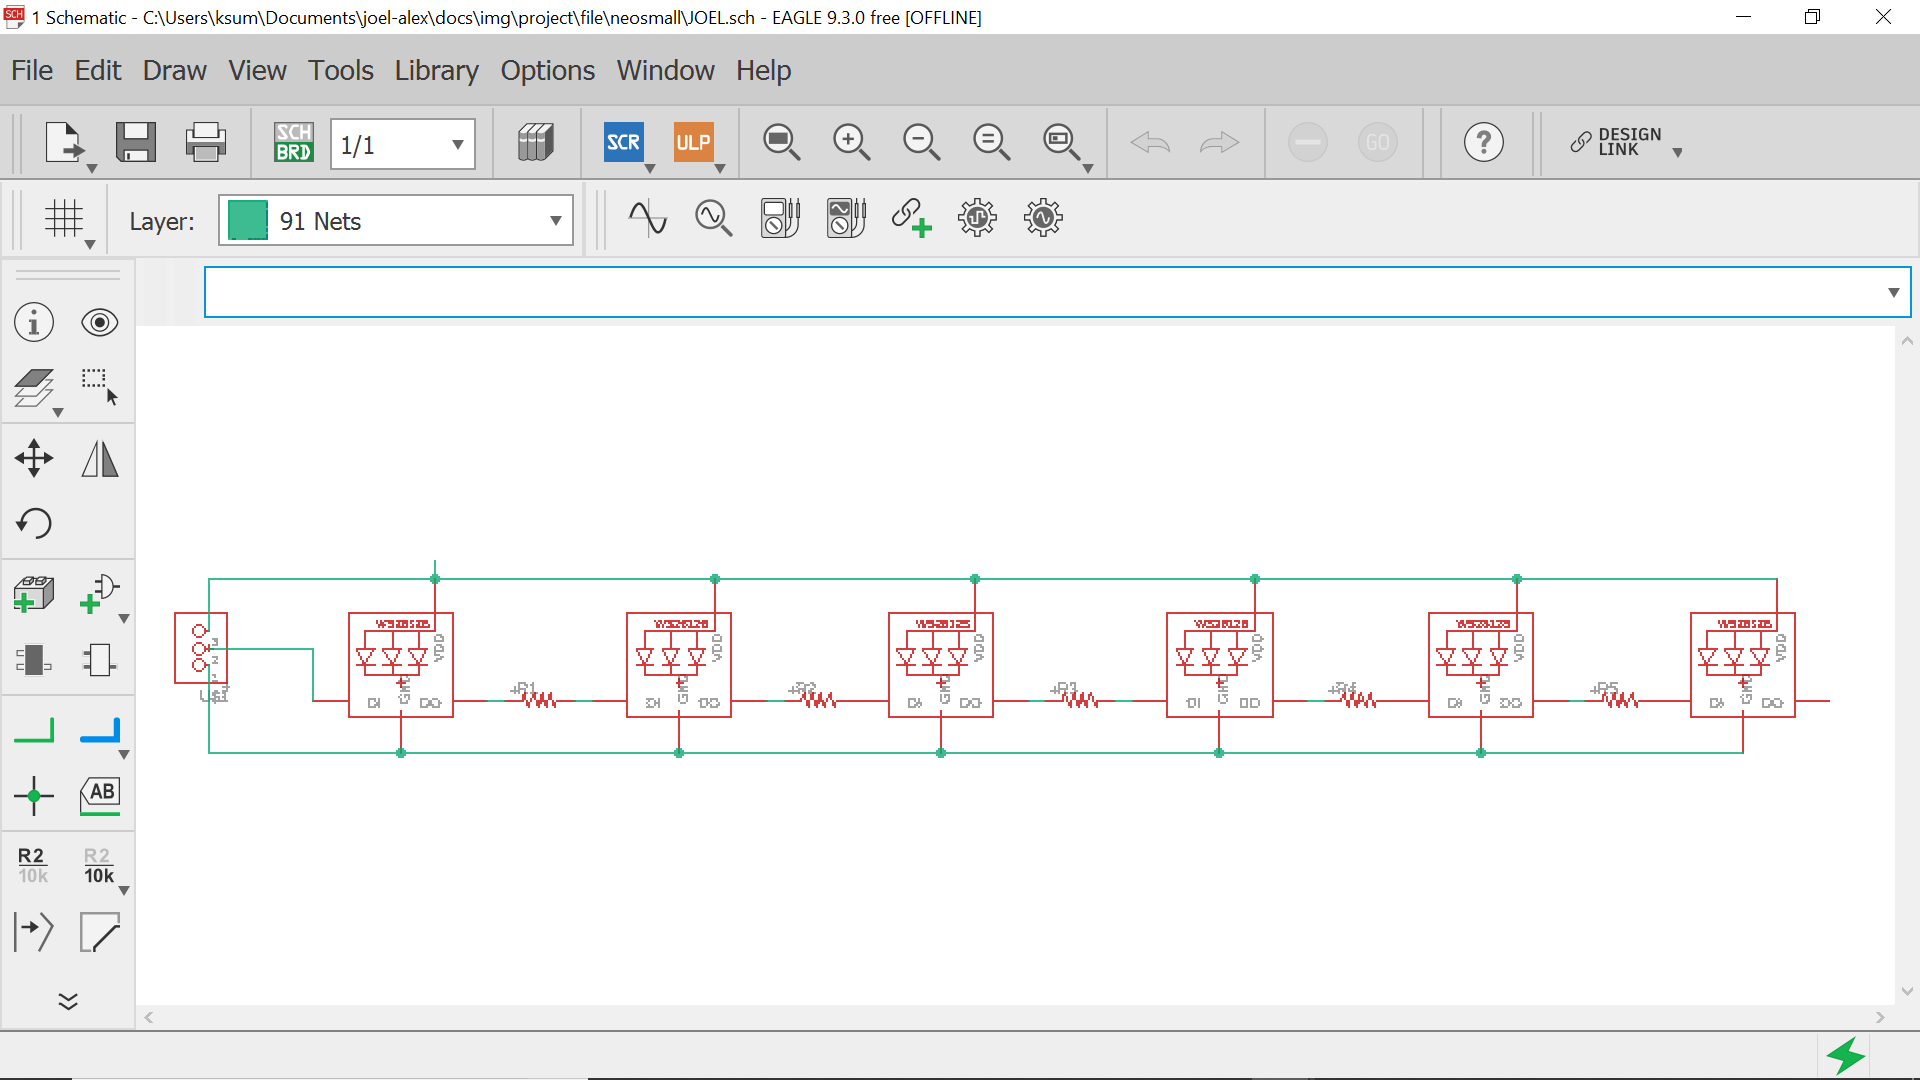Select the Move tool
Image resolution: width=1920 pixels, height=1080 pixels.
pyautogui.click(x=34, y=459)
